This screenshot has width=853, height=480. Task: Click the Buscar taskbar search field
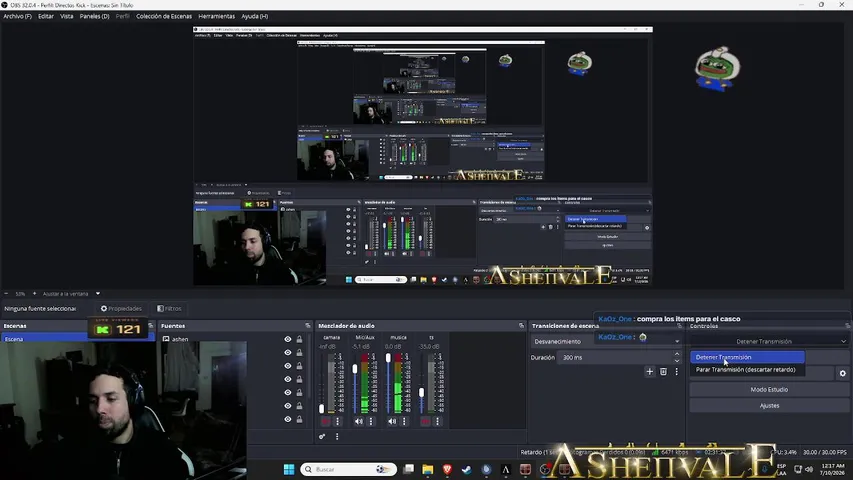coord(348,469)
